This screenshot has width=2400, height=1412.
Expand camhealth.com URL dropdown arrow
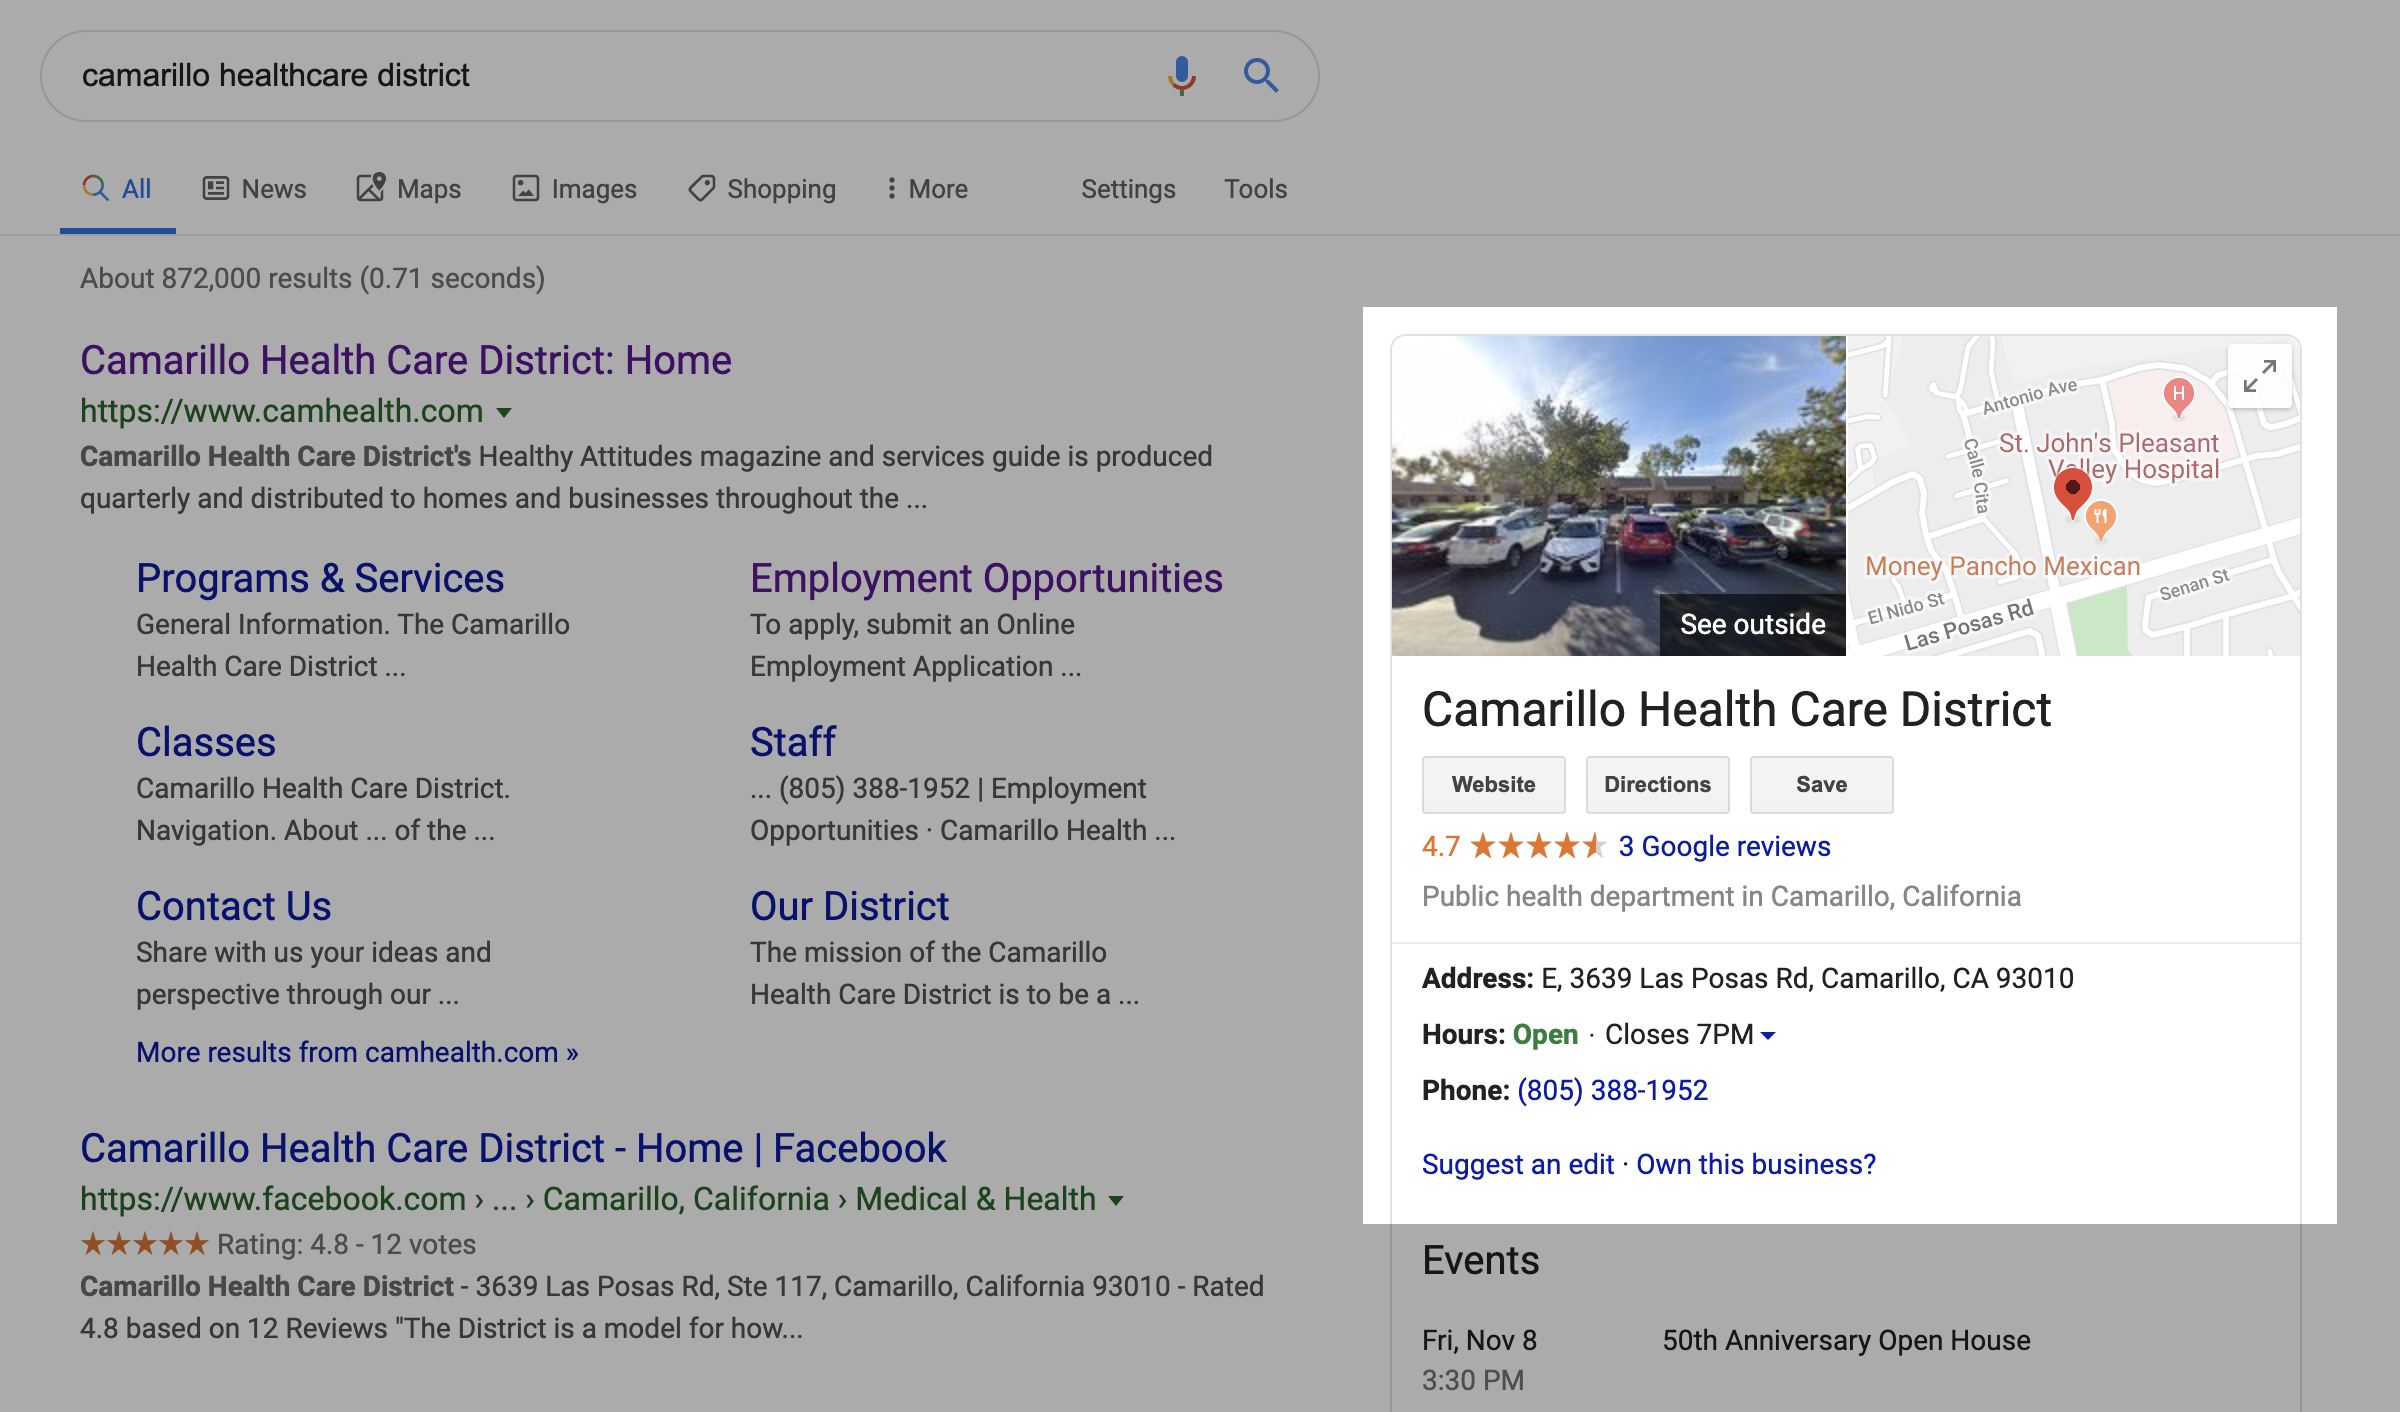click(504, 412)
